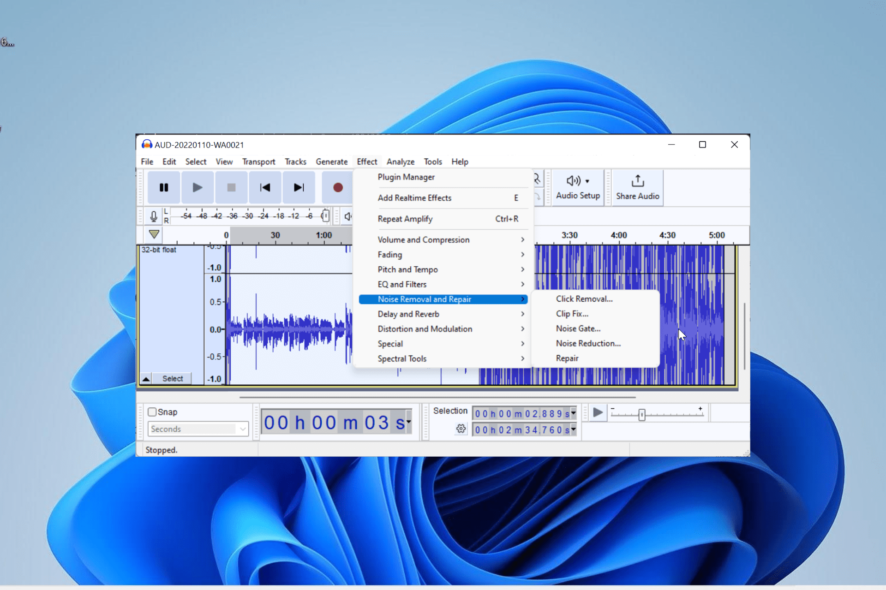This screenshot has width=886, height=590.
Task: Click the Stop button in transport toolbar
Action: (231, 188)
